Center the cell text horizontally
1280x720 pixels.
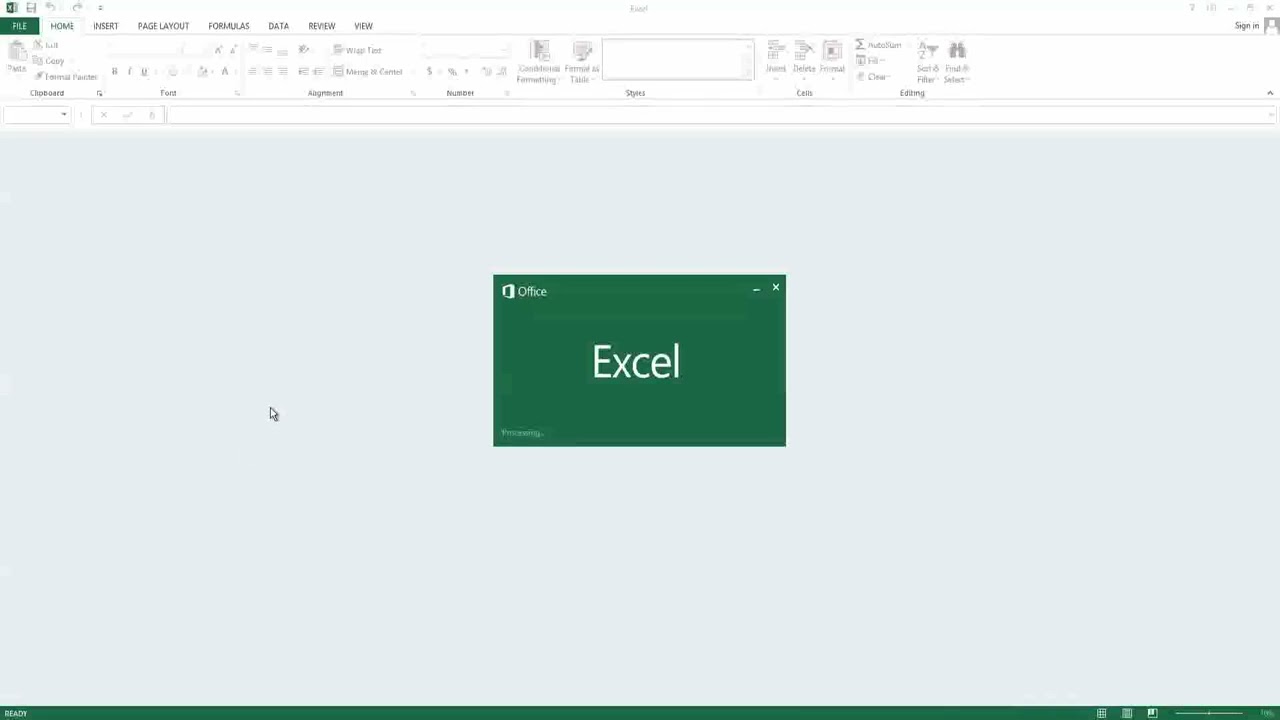point(267,72)
